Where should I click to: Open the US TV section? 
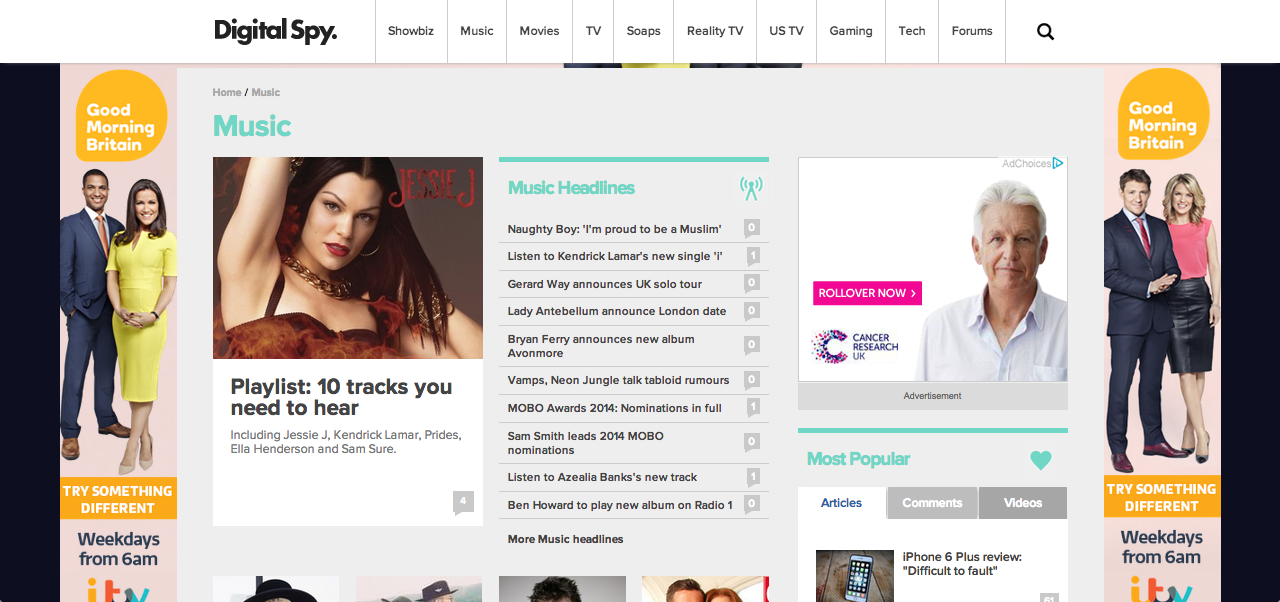click(786, 31)
